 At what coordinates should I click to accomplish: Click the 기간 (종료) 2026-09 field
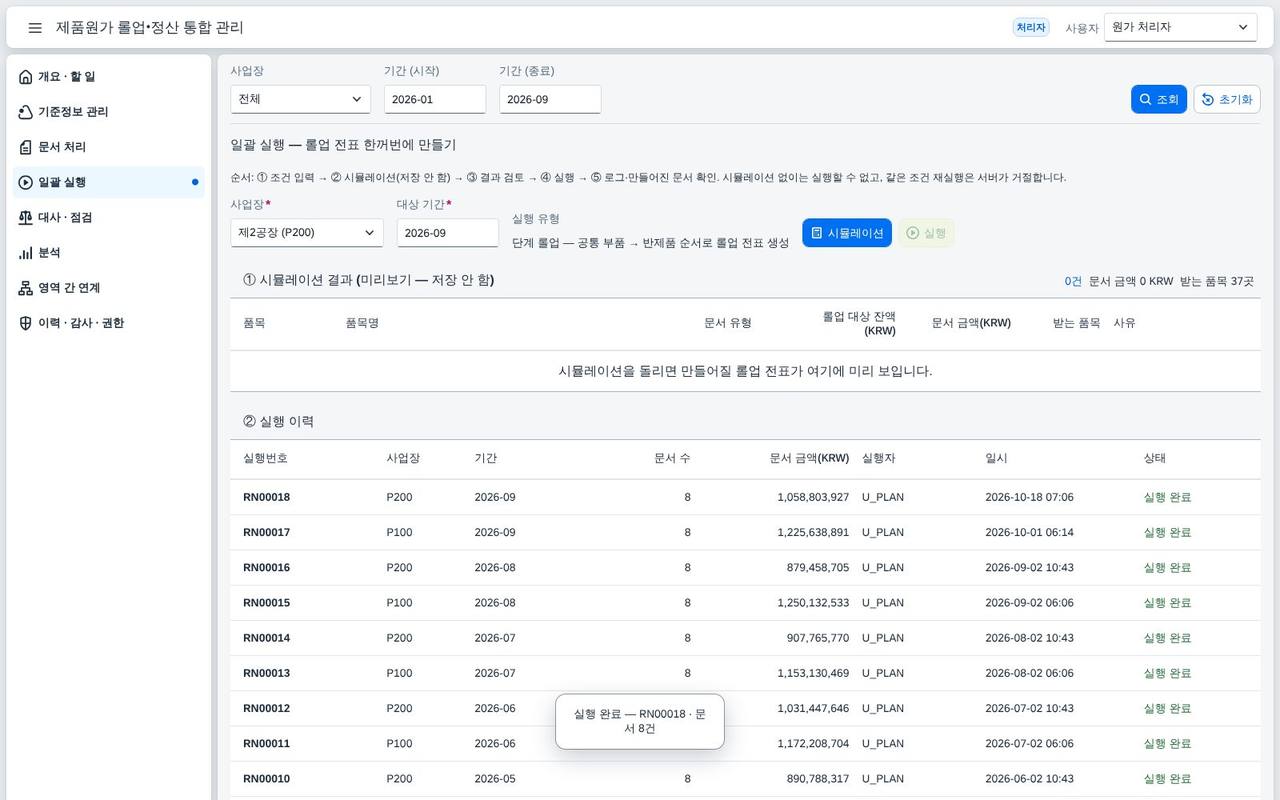click(550, 99)
